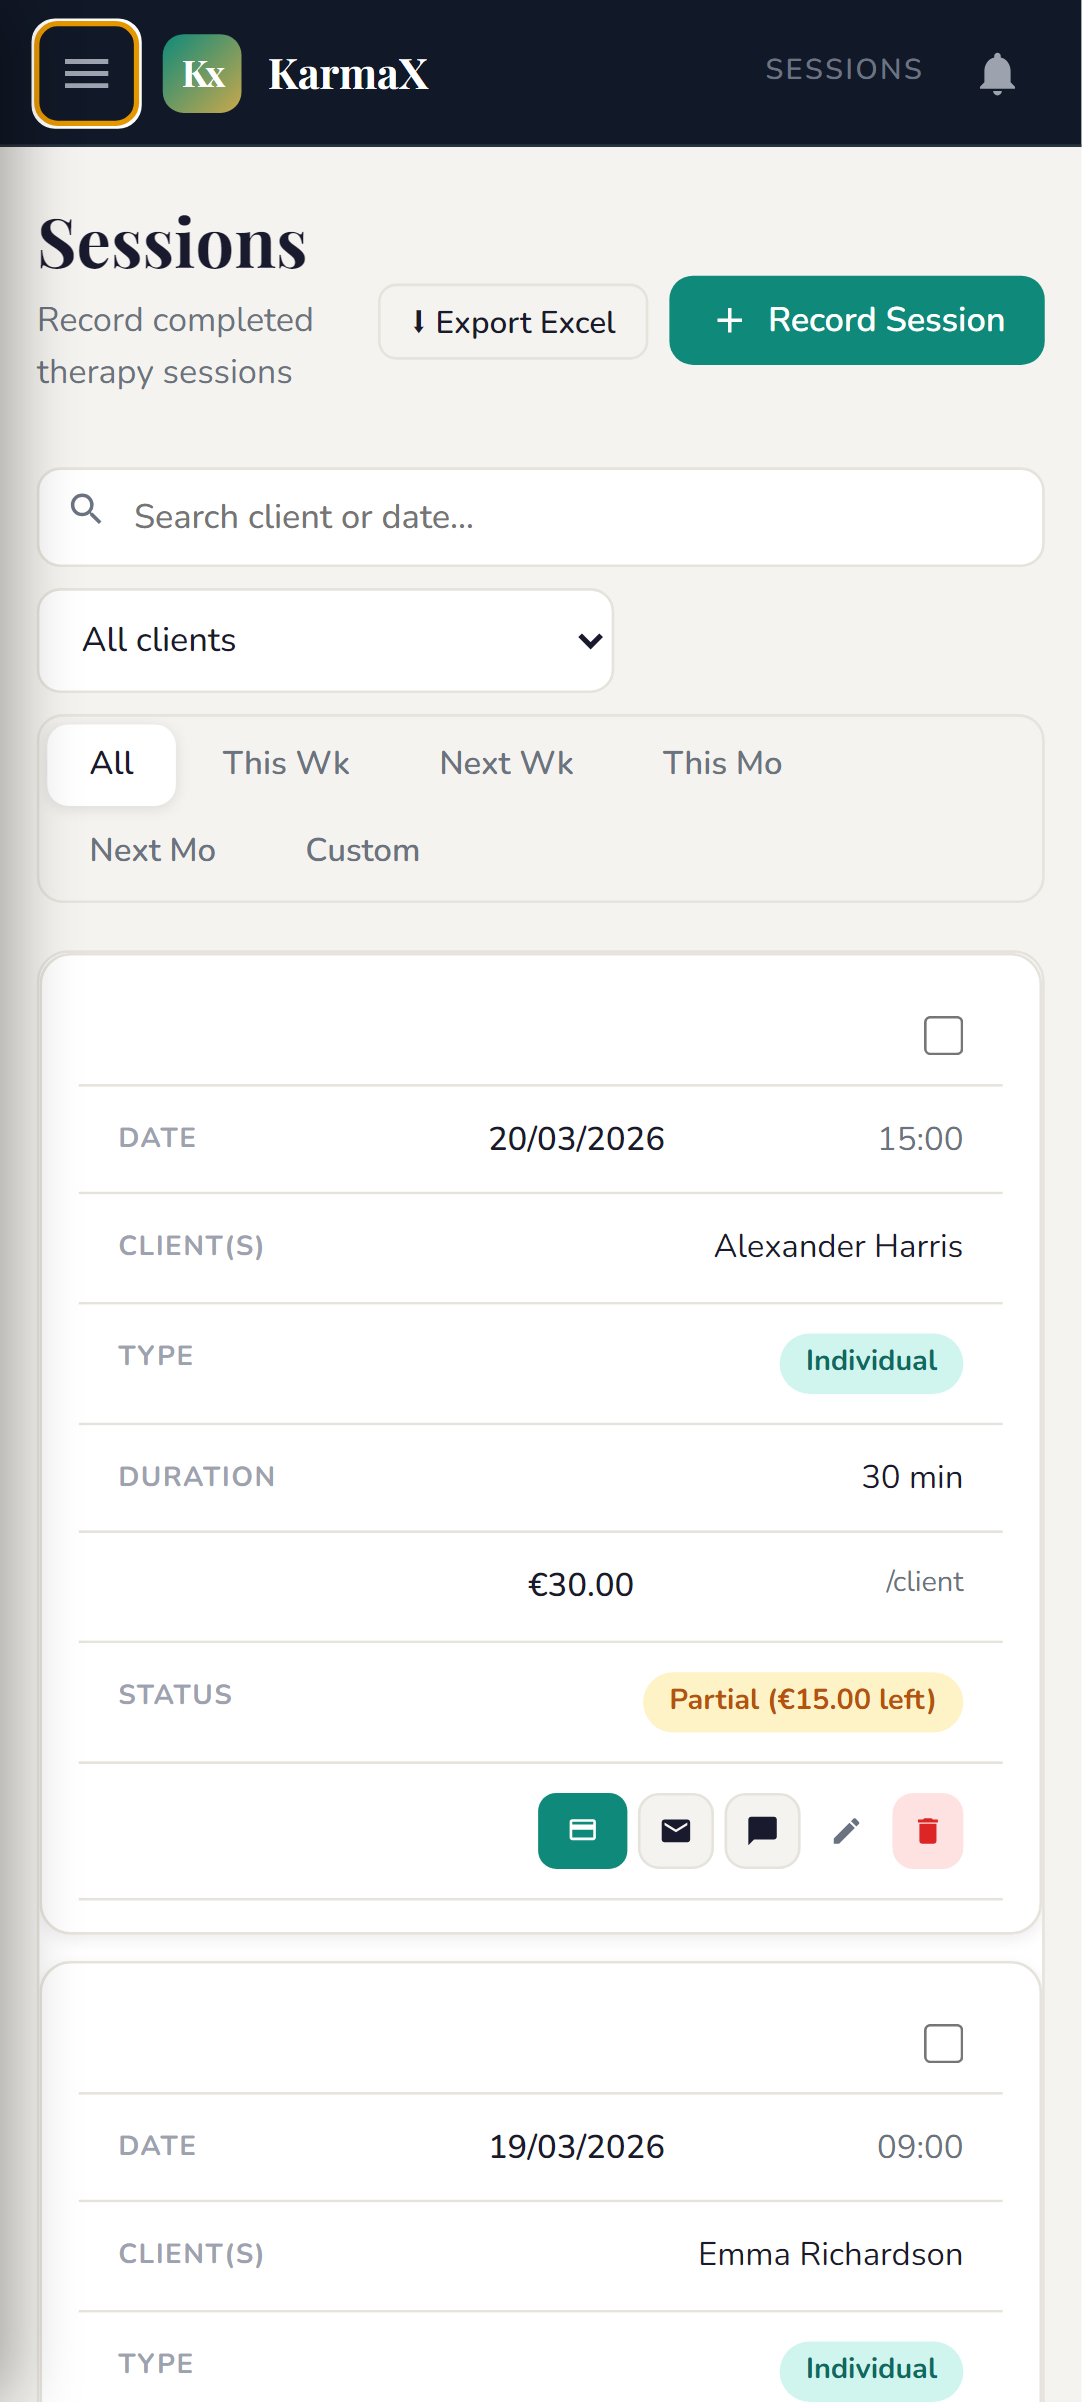Viewport: 1082px width, 2402px height.
Task: Open the hamburger navigation menu
Action: (x=86, y=73)
